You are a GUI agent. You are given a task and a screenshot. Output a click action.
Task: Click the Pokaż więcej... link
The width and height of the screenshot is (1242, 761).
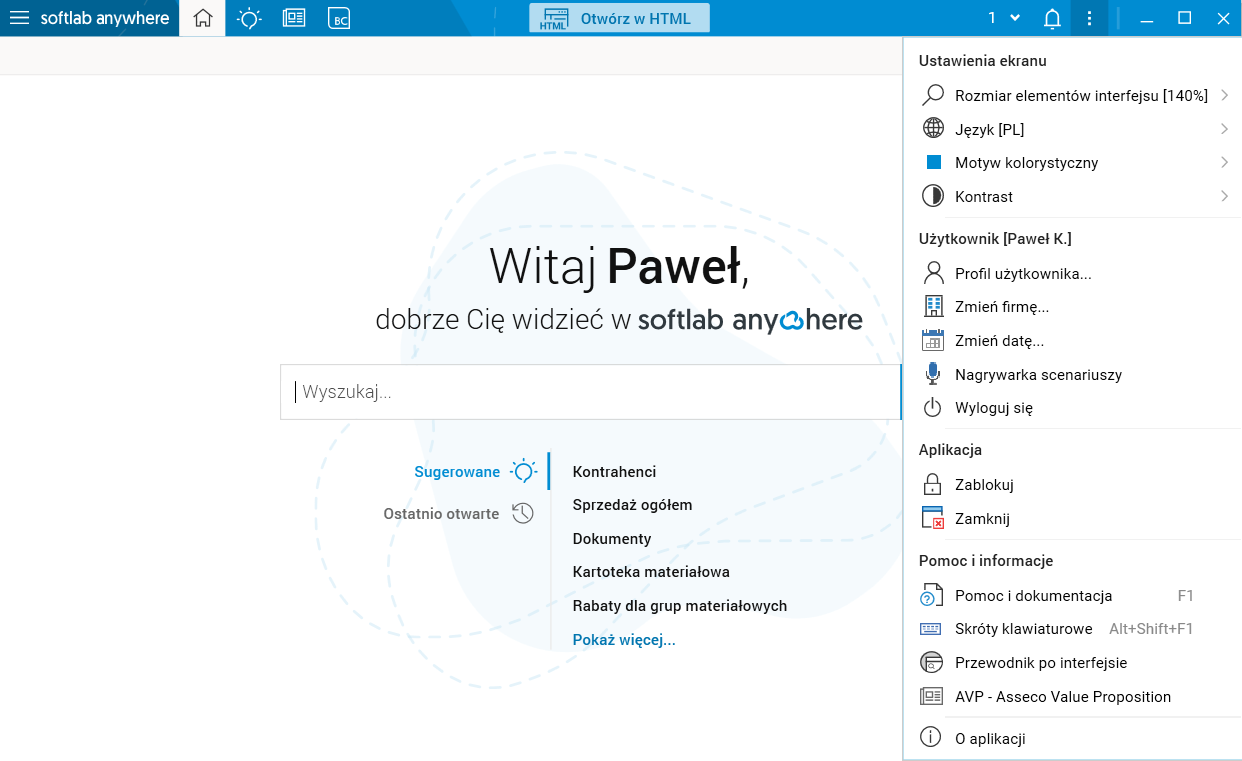point(624,640)
